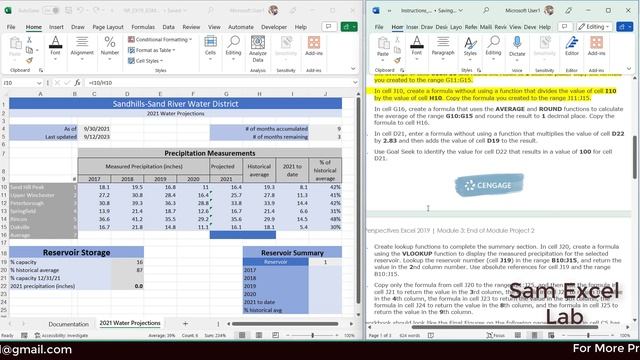Select the Reservoir Summary header cell

click(292, 252)
